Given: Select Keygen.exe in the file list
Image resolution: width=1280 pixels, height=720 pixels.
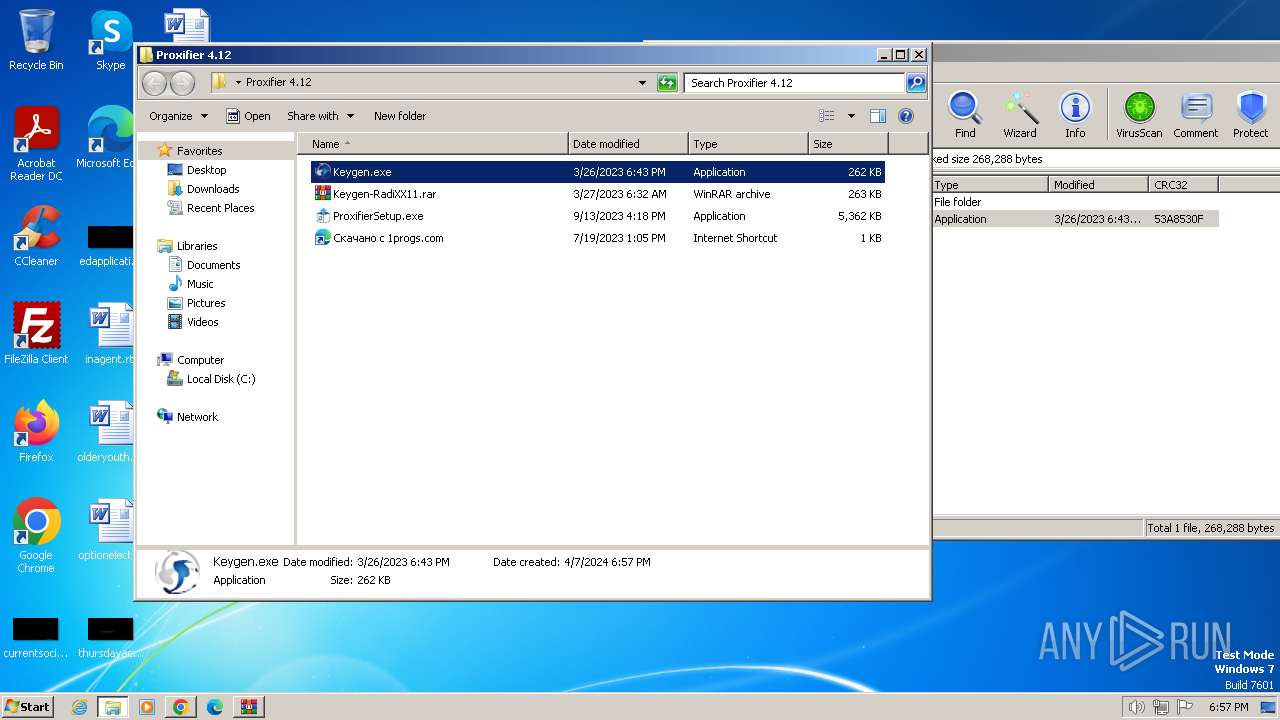Looking at the screenshot, I should 597,172.
